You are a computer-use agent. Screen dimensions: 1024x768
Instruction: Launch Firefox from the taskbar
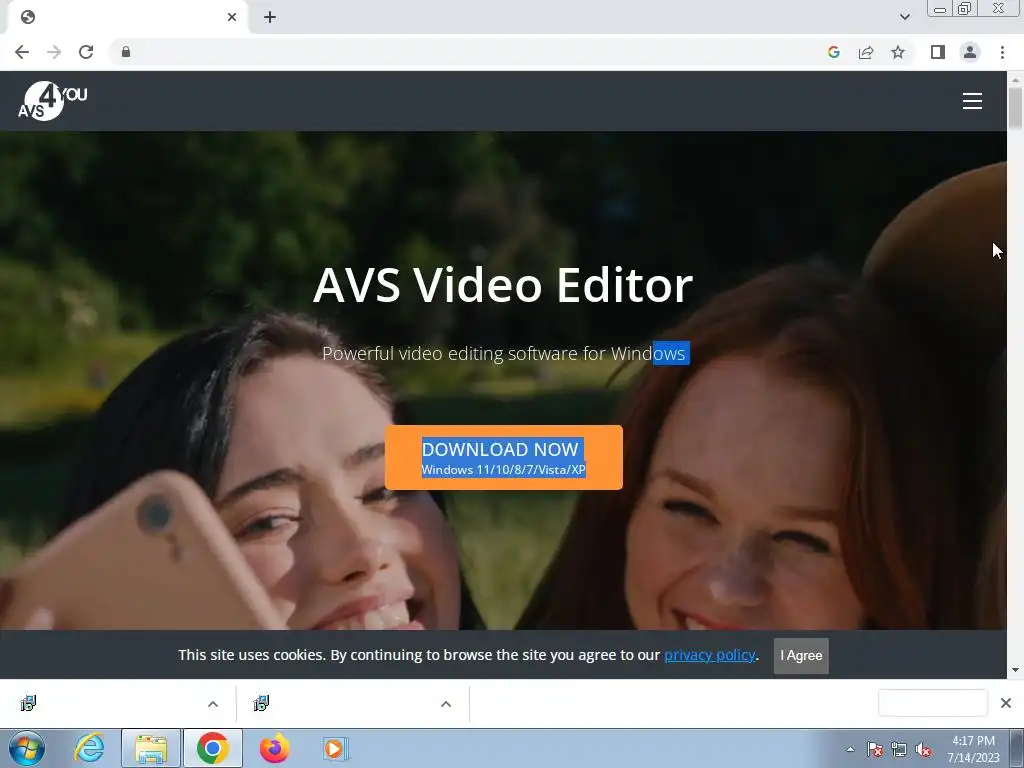pos(274,748)
